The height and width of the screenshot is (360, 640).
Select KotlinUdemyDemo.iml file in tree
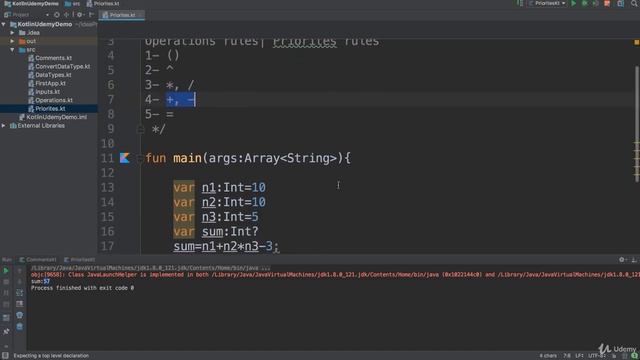click(53, 117)
